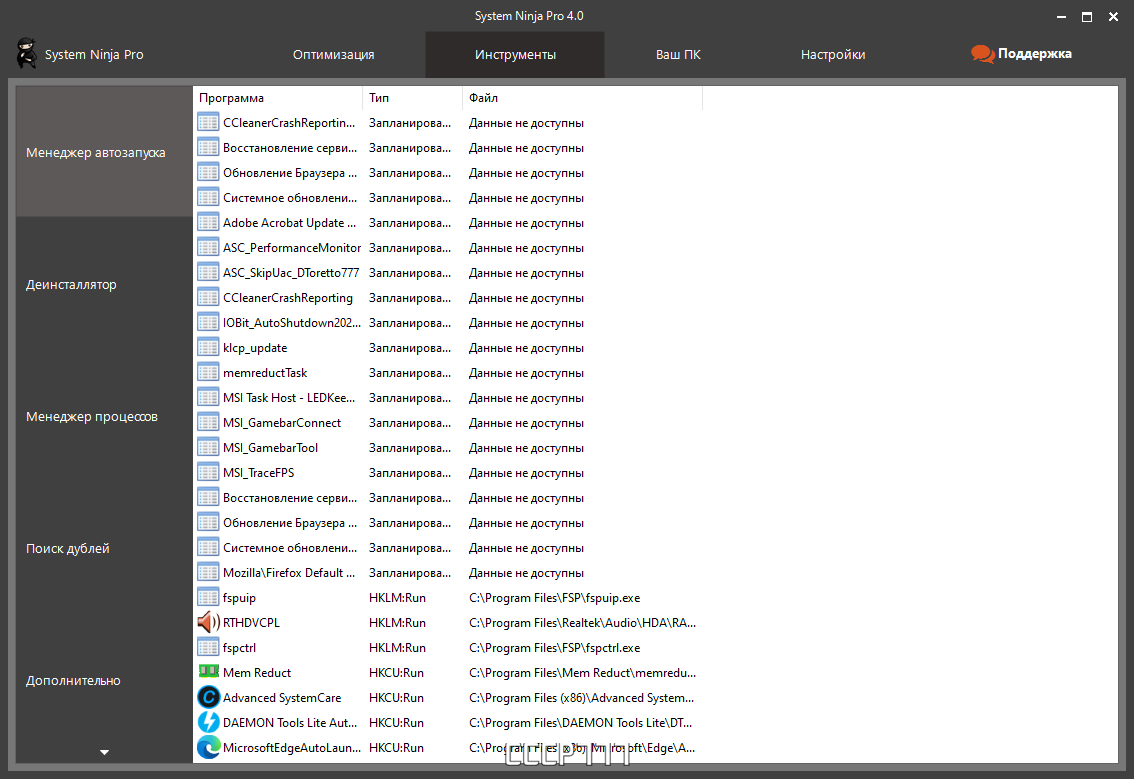Click the icon beside MSI Task Host - LEDKee
The image size is (1134, 779).
coord(208,398)
